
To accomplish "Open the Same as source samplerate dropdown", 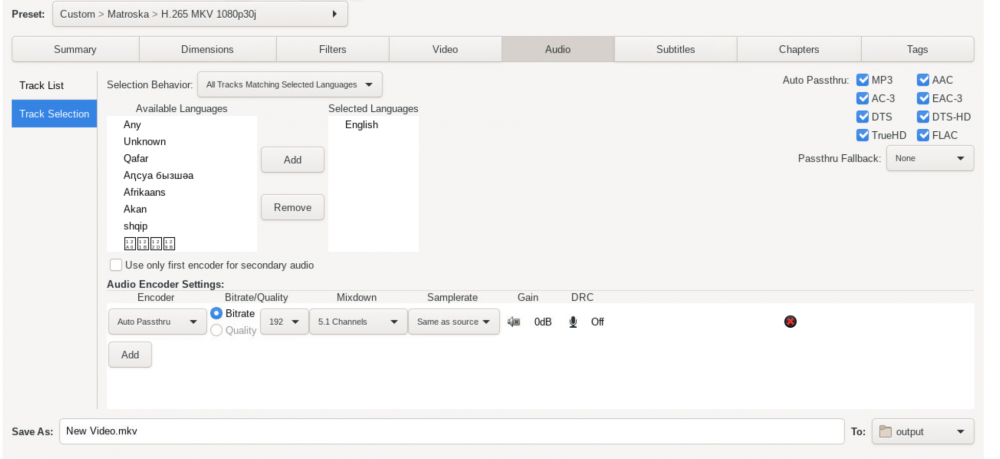I will (x=454, y=322).
